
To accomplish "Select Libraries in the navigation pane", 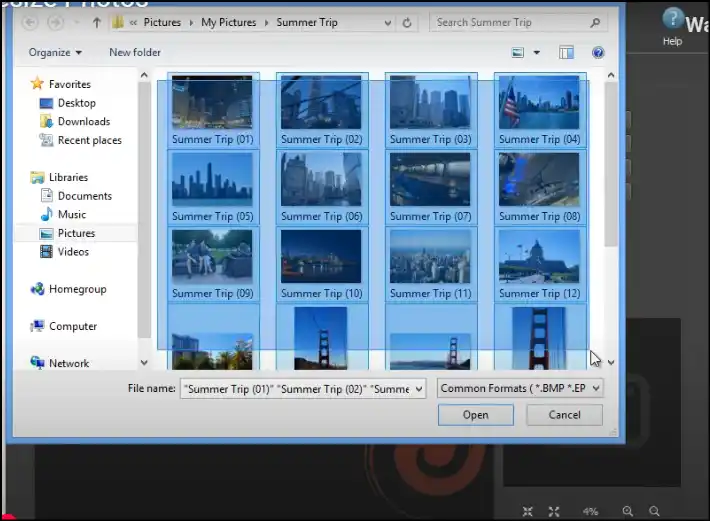I will point(59,177).
